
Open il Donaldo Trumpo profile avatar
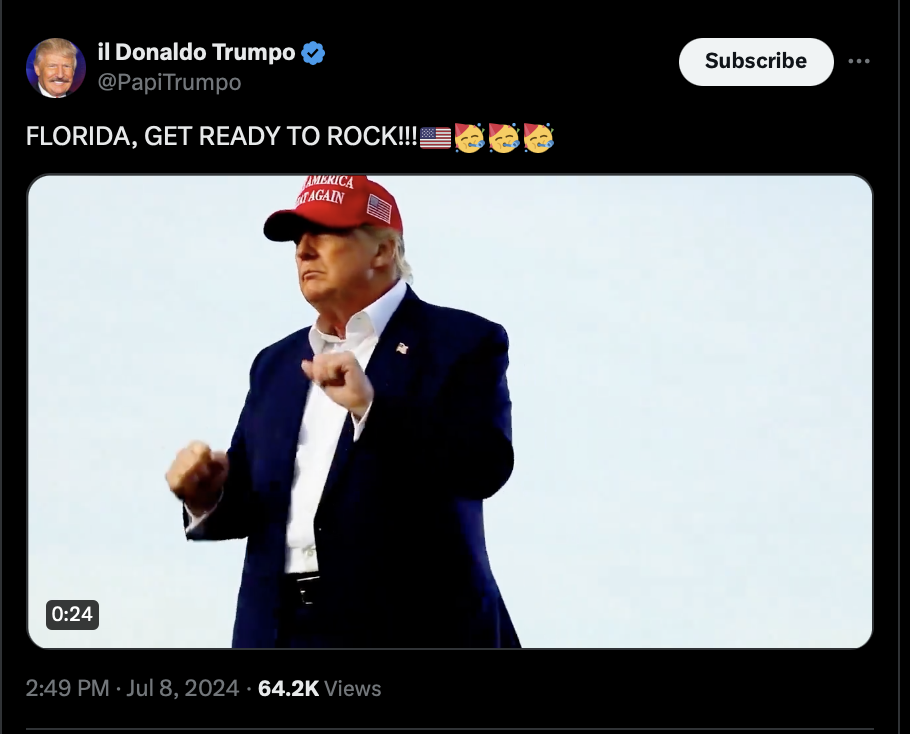click(x=56, y=67)
